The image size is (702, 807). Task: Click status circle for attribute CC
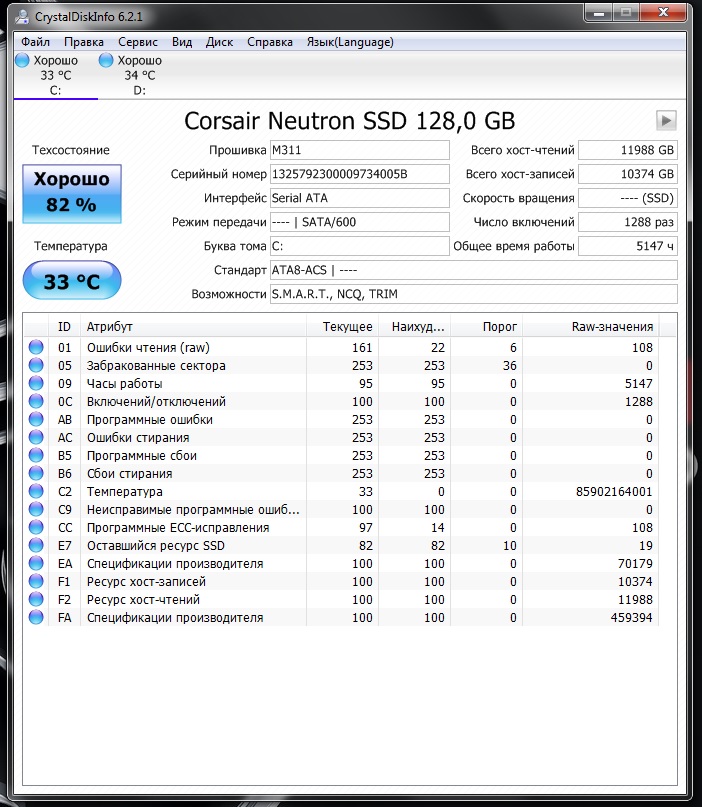[36, 527]
